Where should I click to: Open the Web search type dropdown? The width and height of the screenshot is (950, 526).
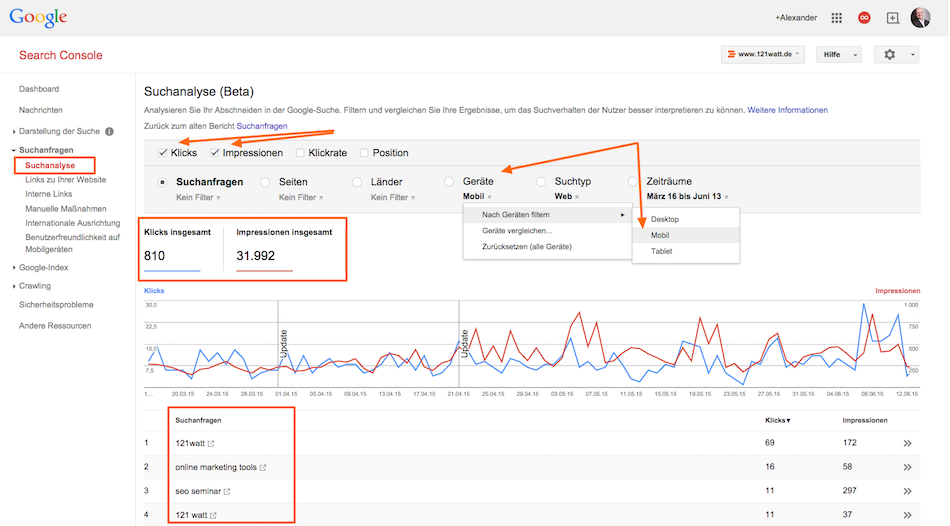click(567, 196)
